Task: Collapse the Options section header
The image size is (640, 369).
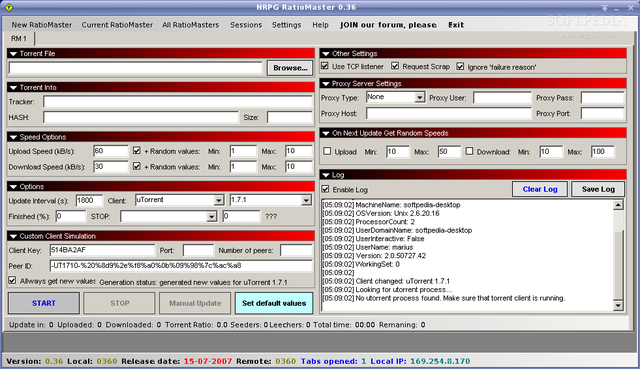Action: click(13, 187)
